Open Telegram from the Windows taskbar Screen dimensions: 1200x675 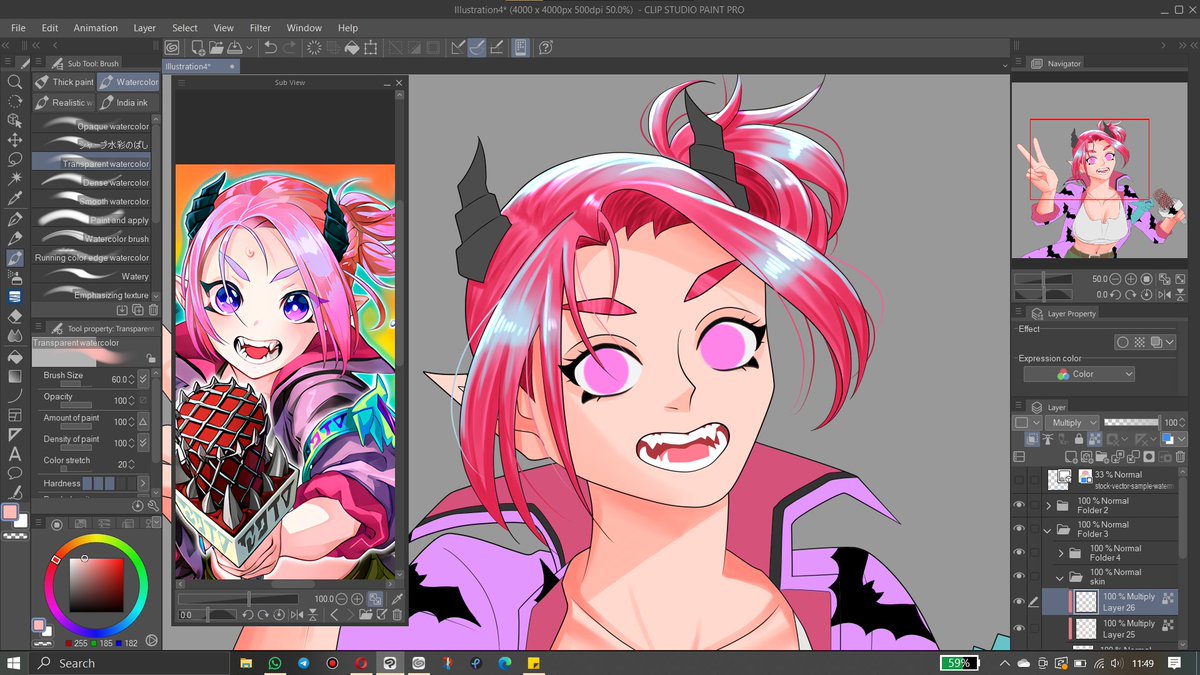point(304,663)
